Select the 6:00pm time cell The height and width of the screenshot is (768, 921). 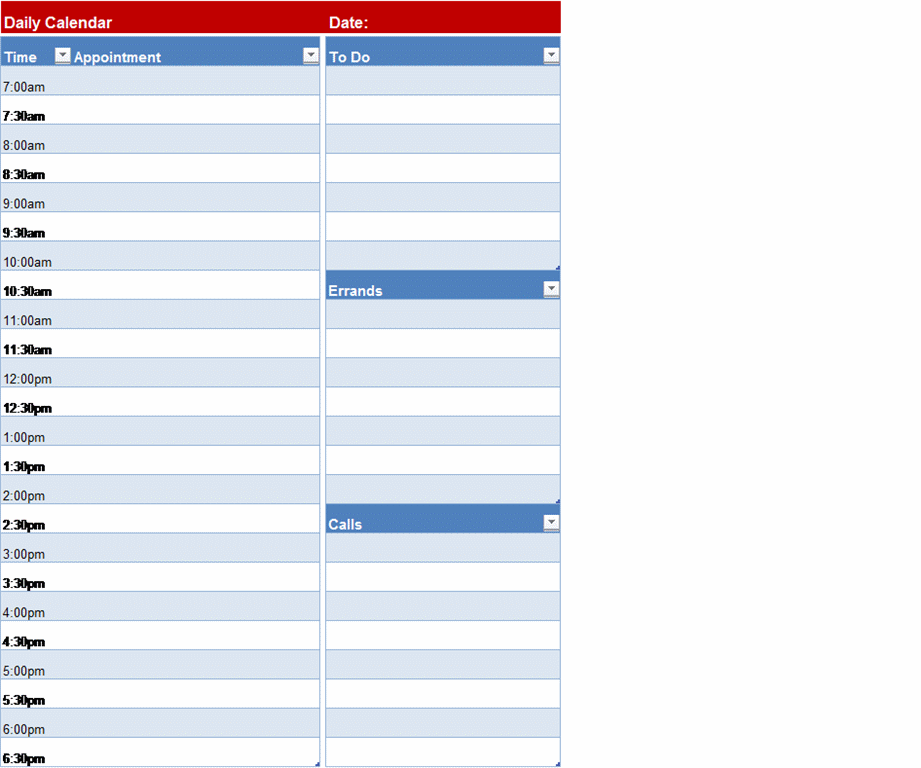[x=36, y=723]
